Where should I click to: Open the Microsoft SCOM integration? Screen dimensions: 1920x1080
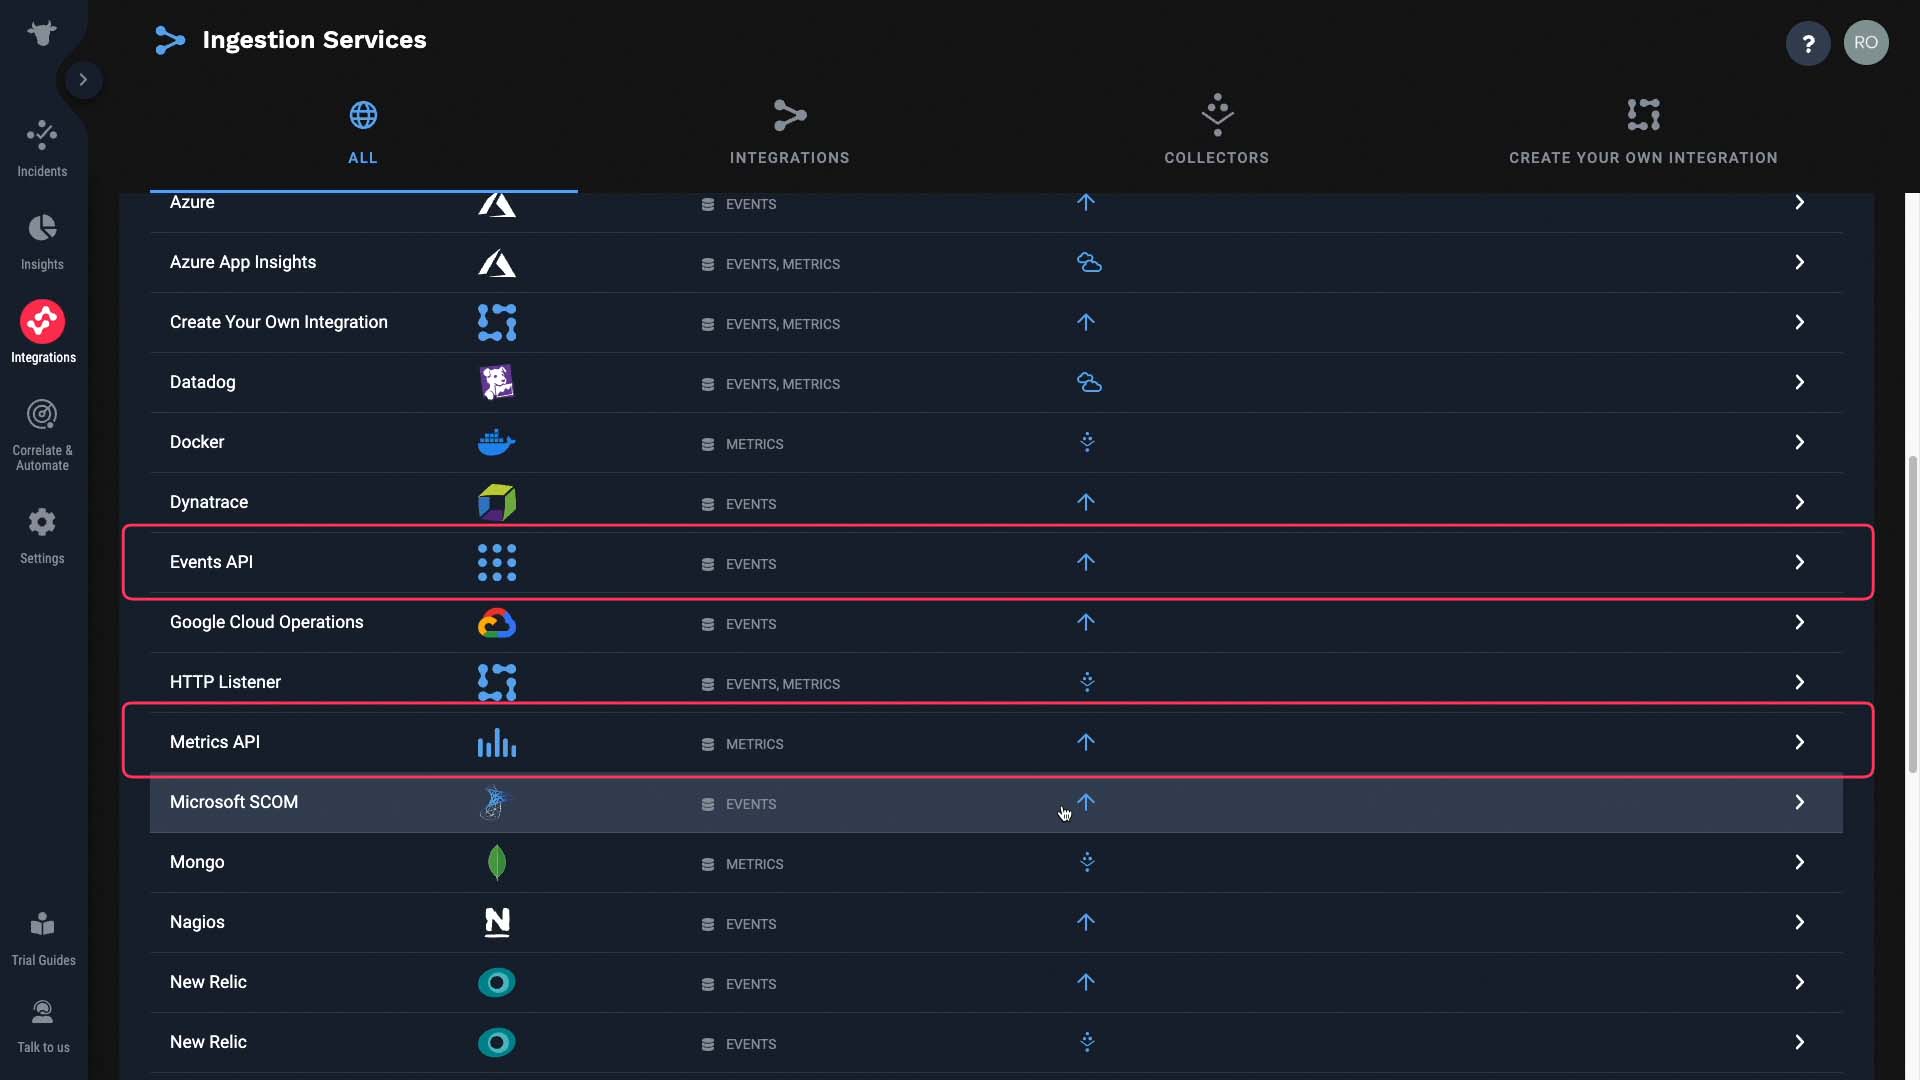996,802
